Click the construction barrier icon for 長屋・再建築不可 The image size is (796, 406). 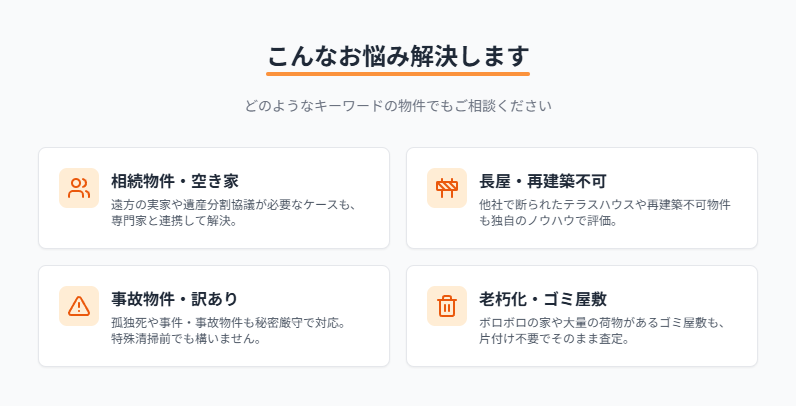[447, 188]
